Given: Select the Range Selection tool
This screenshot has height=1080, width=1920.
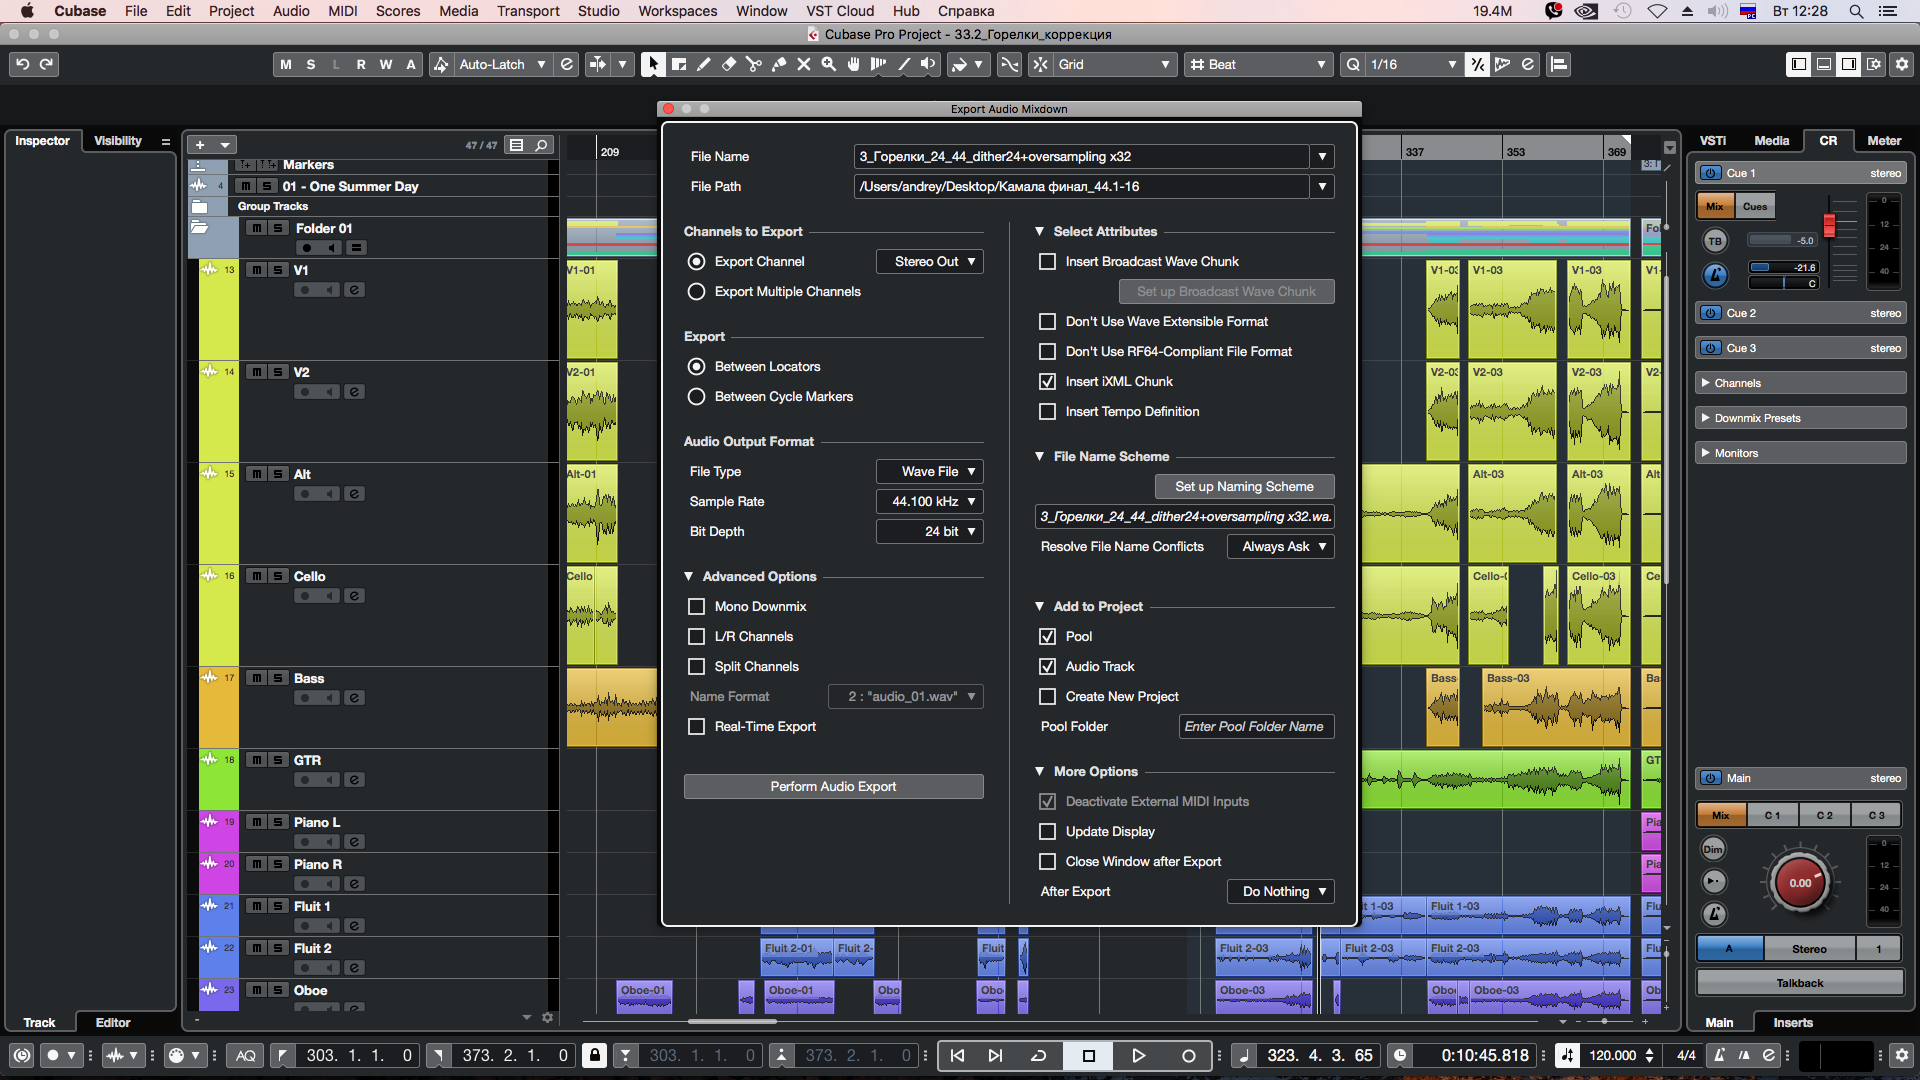Looking at the screenshot, I should pyautogui.click(x=679, y=64).
